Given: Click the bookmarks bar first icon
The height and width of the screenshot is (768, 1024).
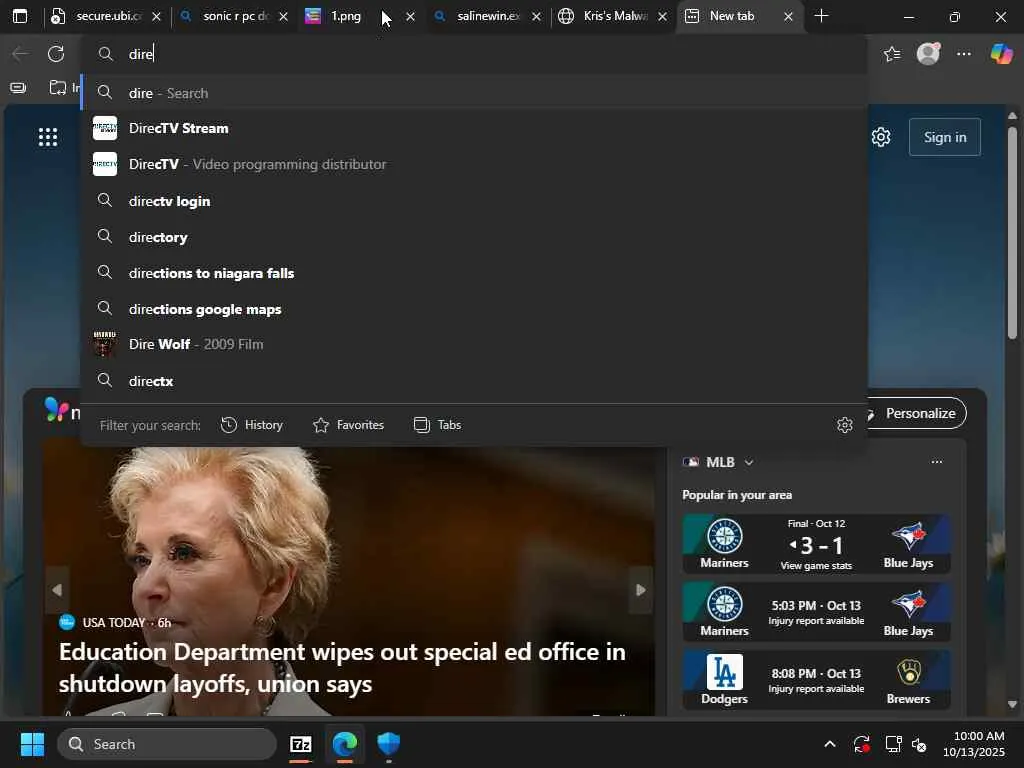Looking at the screenshot, I should tap(18, 88).
